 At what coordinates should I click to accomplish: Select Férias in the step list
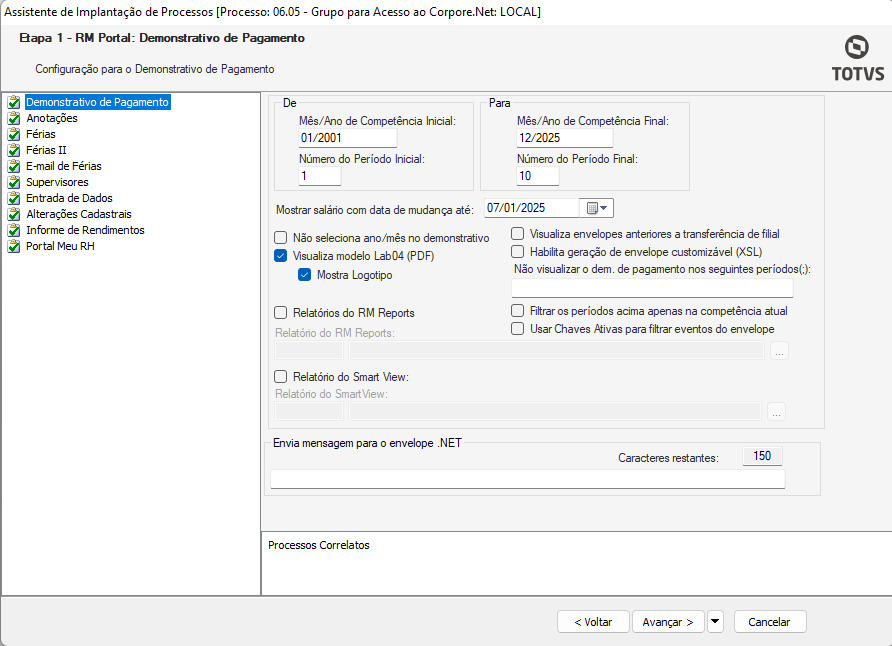(41, 134)
